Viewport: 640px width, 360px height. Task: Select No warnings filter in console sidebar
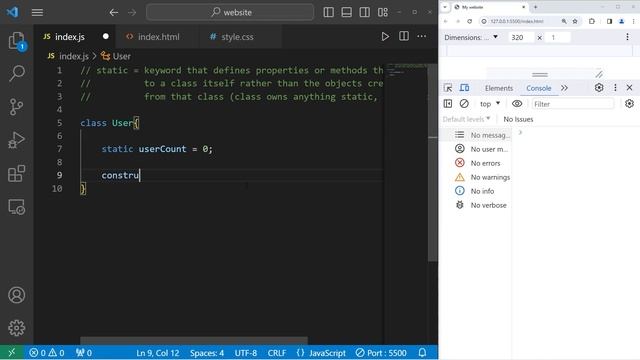pos(482,177)
